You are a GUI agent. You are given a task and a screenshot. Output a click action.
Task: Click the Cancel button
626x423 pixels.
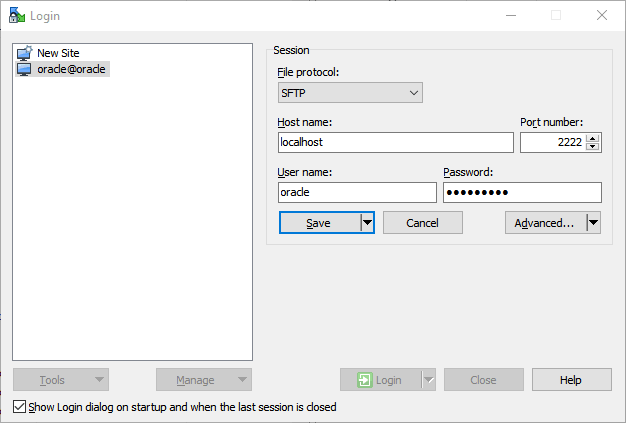[423, 223]
